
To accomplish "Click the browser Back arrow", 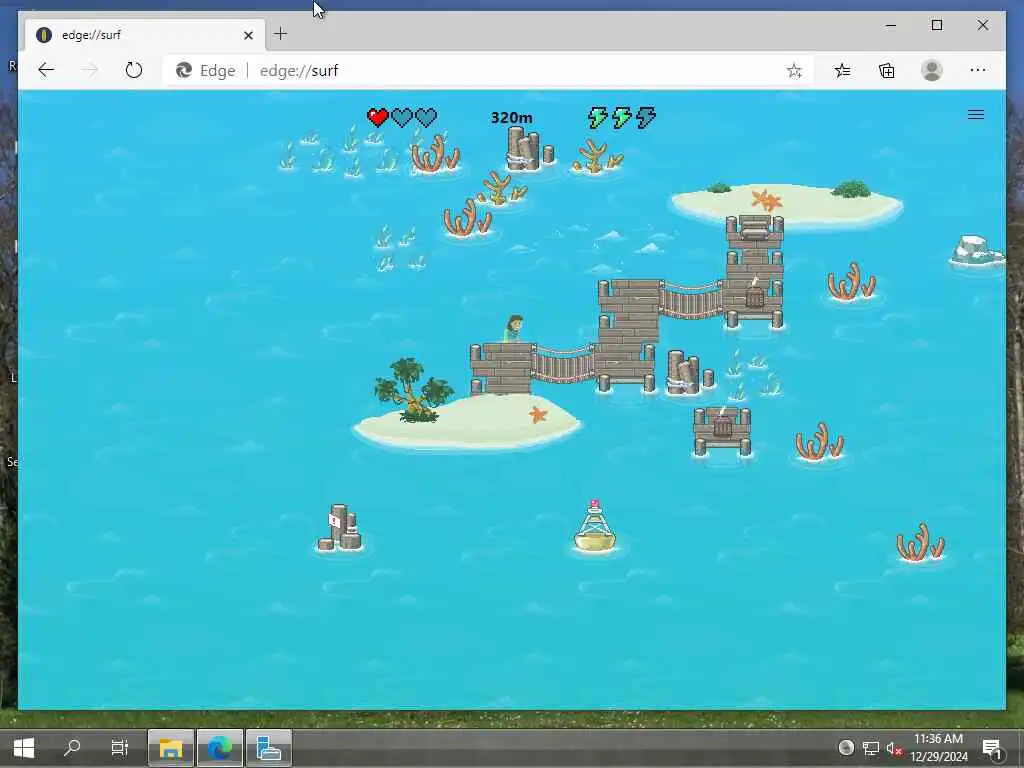I will click(46, 70).
